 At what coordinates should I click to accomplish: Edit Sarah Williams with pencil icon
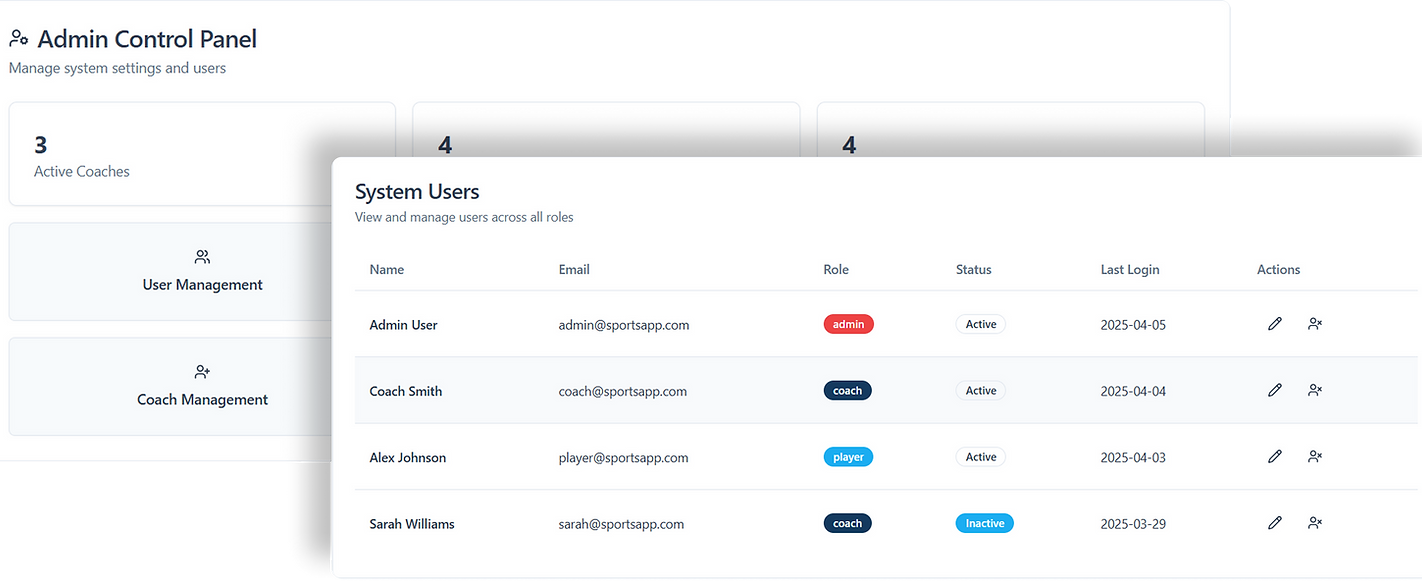click(x=1274, y=523)
